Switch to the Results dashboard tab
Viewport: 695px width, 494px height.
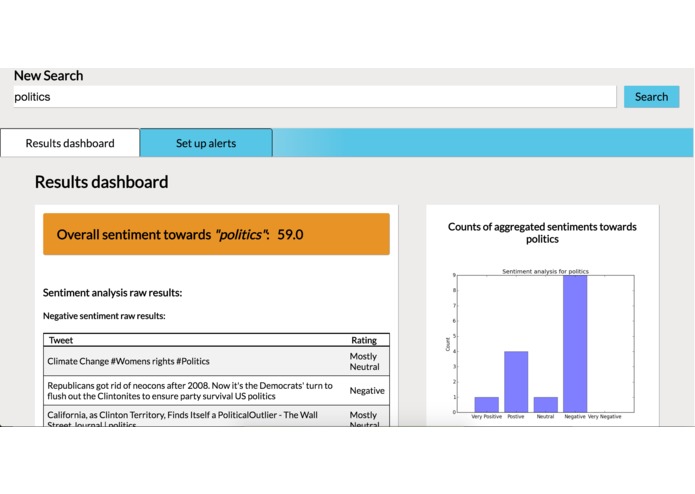click(70, 143)
